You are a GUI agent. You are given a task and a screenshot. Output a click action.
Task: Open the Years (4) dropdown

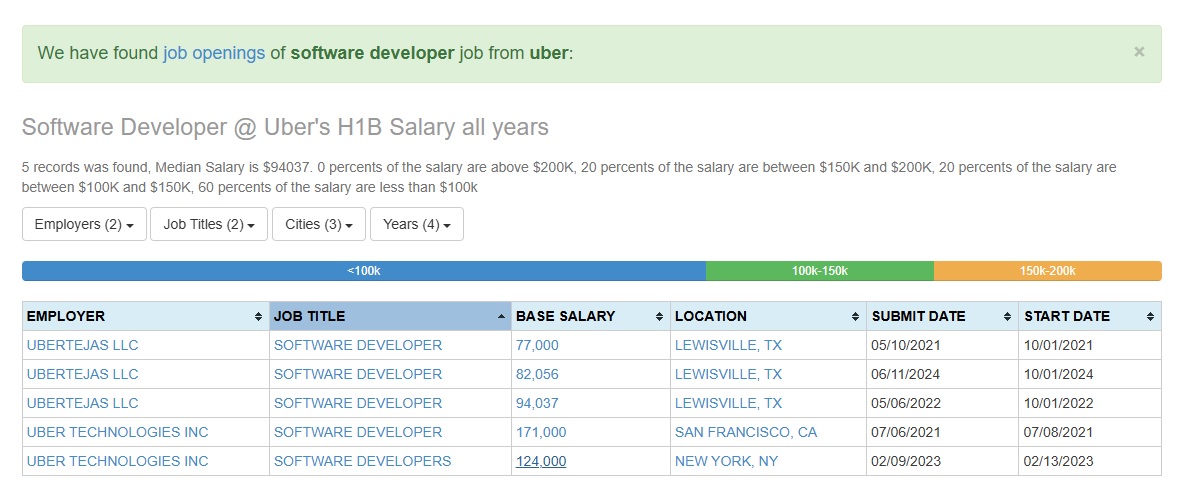click(x=417, y=224)
